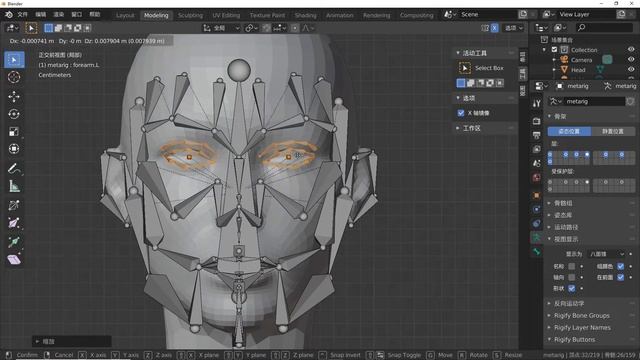Choose the Move tool
This screenshot has height=360, width=640.
(x=14, y=96)
